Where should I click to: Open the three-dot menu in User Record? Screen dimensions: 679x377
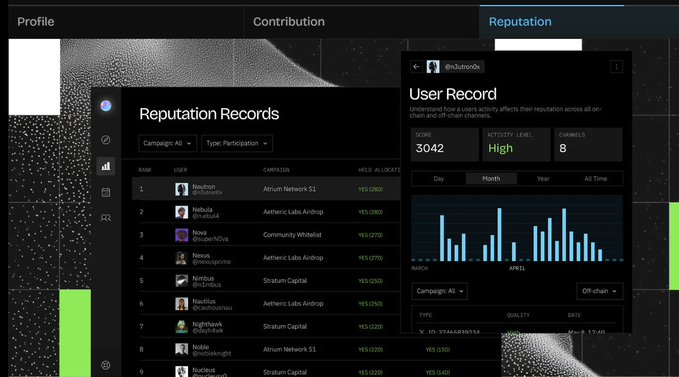[617, 67]
